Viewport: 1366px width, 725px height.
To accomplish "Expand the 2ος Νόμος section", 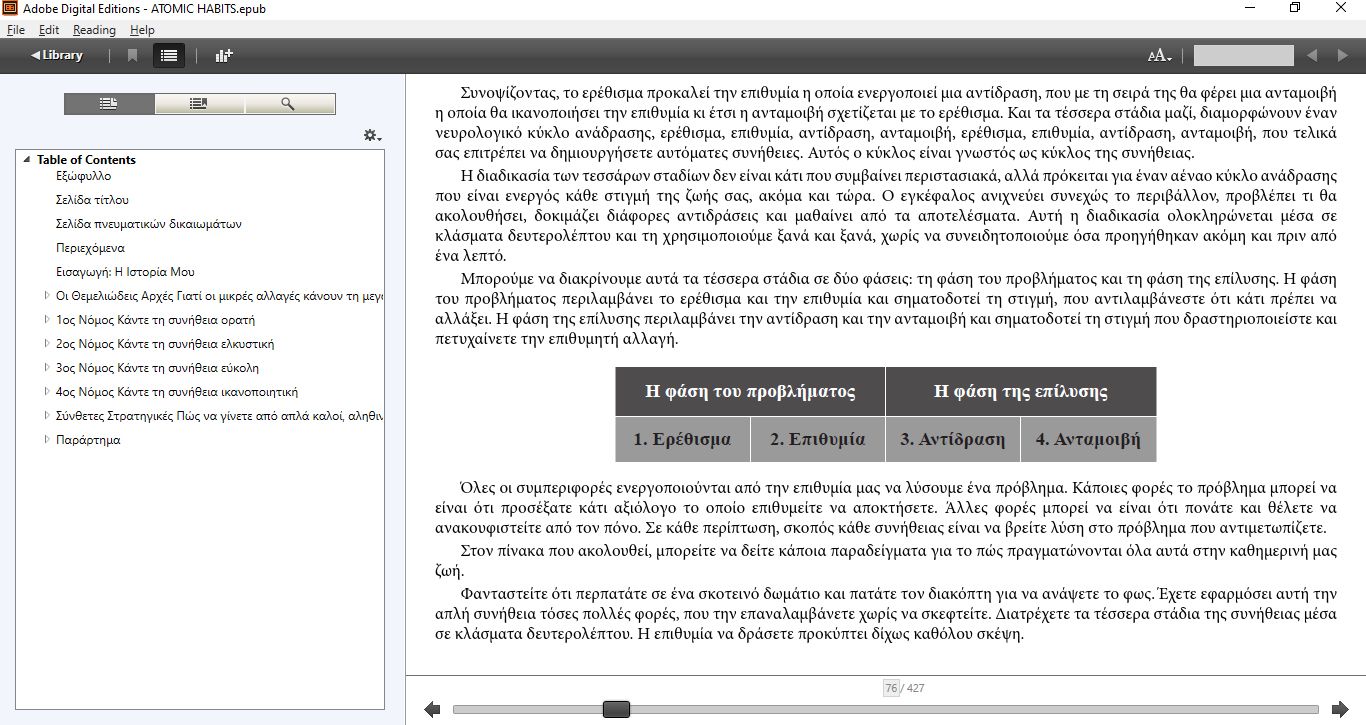I will 47,344.
